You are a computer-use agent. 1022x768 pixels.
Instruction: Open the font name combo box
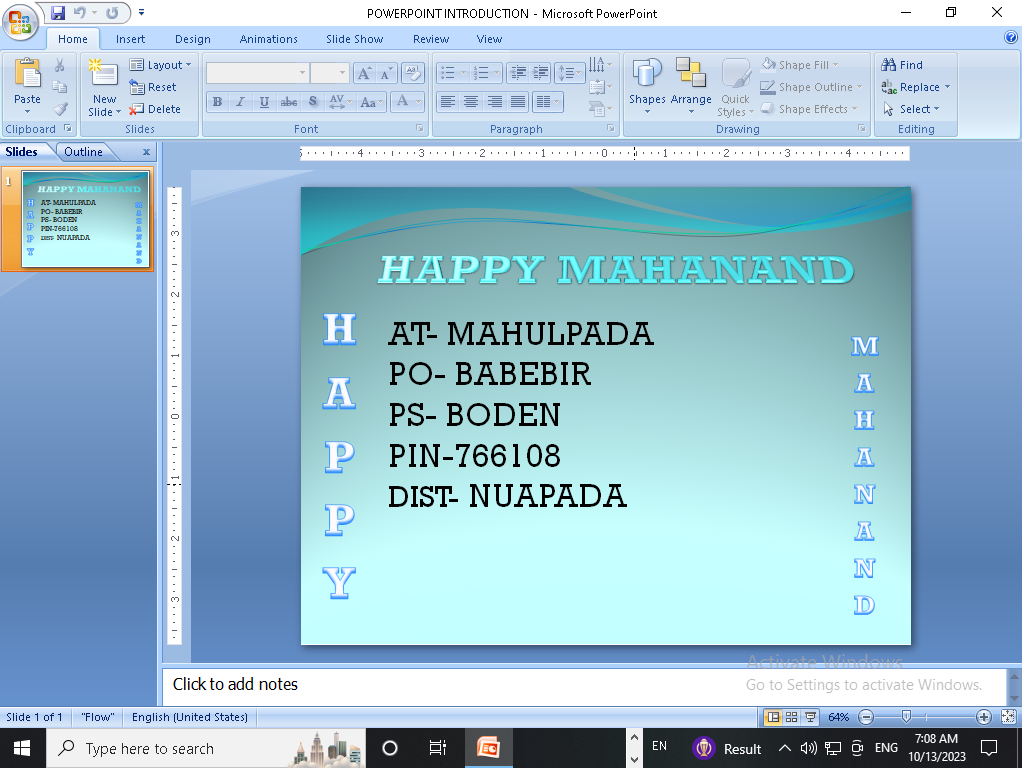point(257,73)
